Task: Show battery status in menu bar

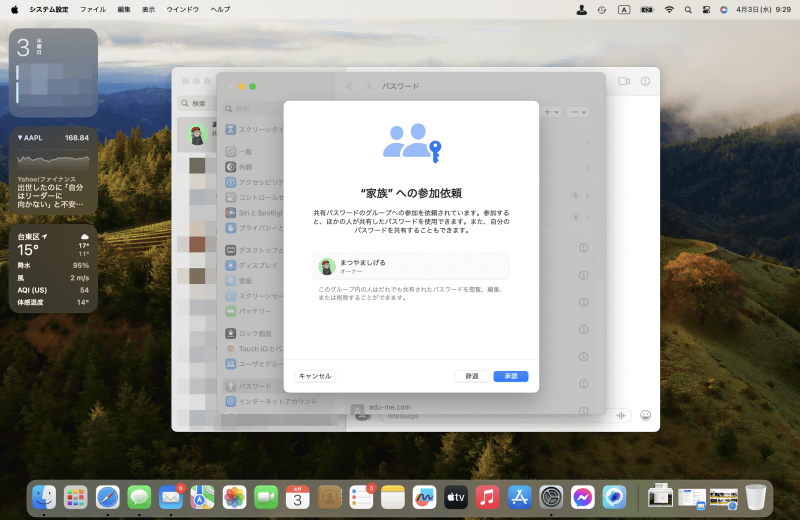Action: click(647, 9)
